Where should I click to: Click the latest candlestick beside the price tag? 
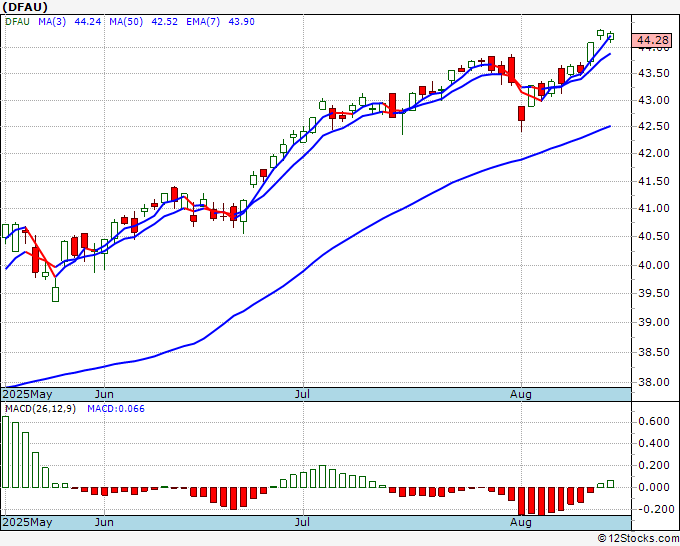[610, 37]
